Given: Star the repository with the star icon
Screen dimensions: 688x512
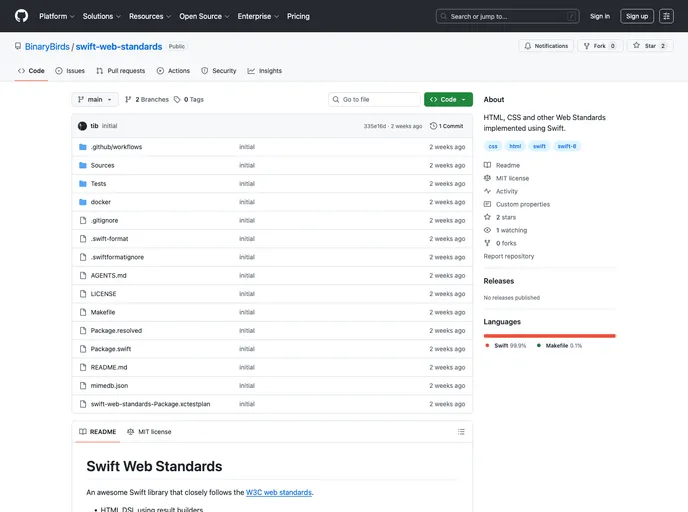Looking at the screenshot, I should [x=636, y=45].
